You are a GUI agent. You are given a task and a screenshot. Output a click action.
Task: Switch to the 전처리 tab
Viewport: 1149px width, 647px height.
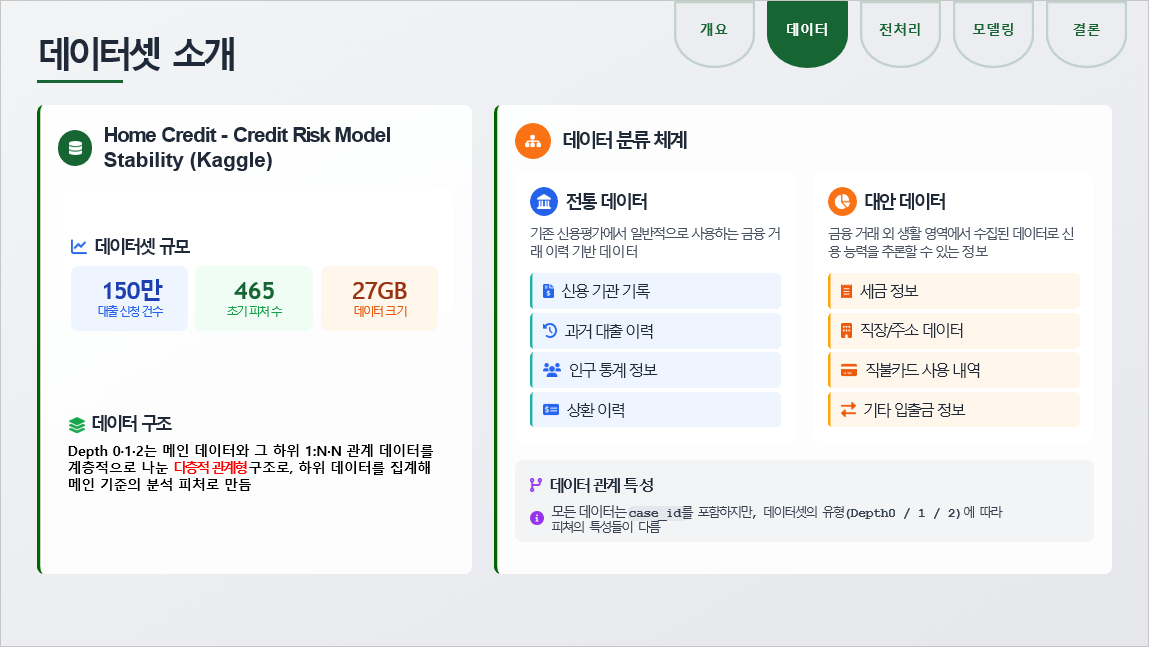click(x=900, y=30)
